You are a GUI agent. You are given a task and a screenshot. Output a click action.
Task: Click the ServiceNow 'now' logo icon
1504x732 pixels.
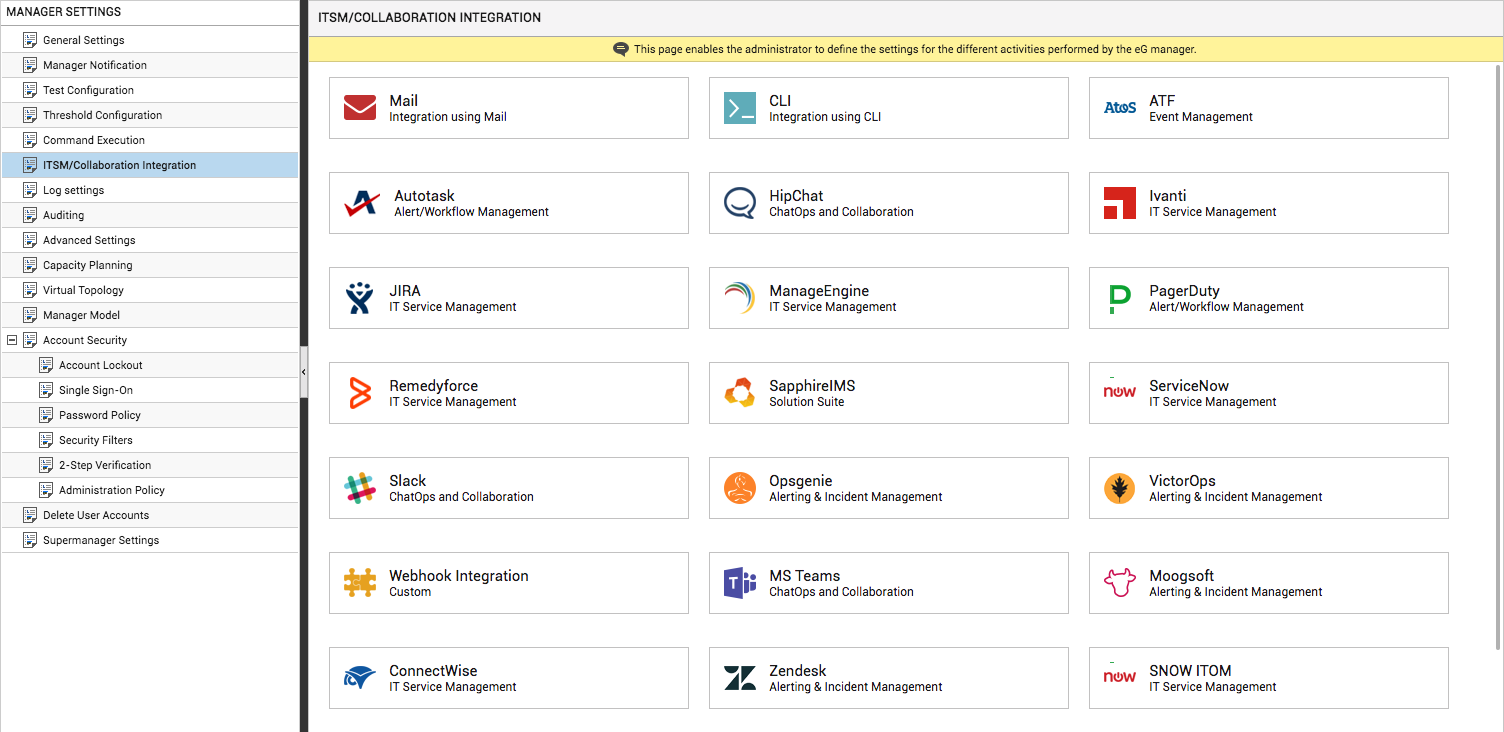tap(1120, 391)
